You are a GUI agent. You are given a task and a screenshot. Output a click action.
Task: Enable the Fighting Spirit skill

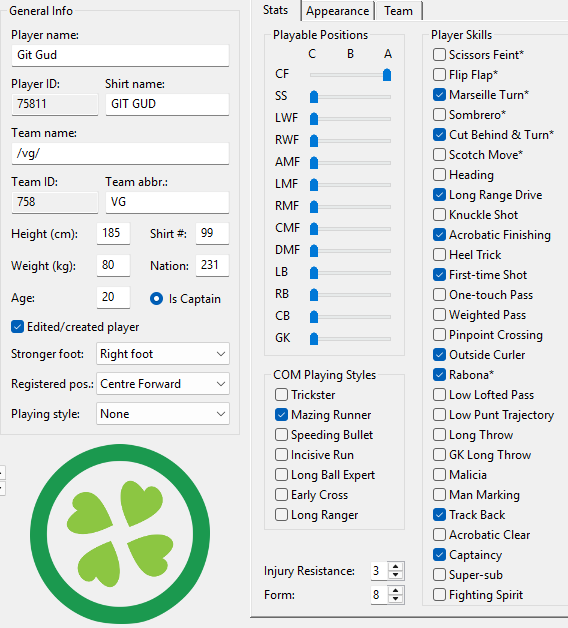pyautogui.click(x=439, y=595)
